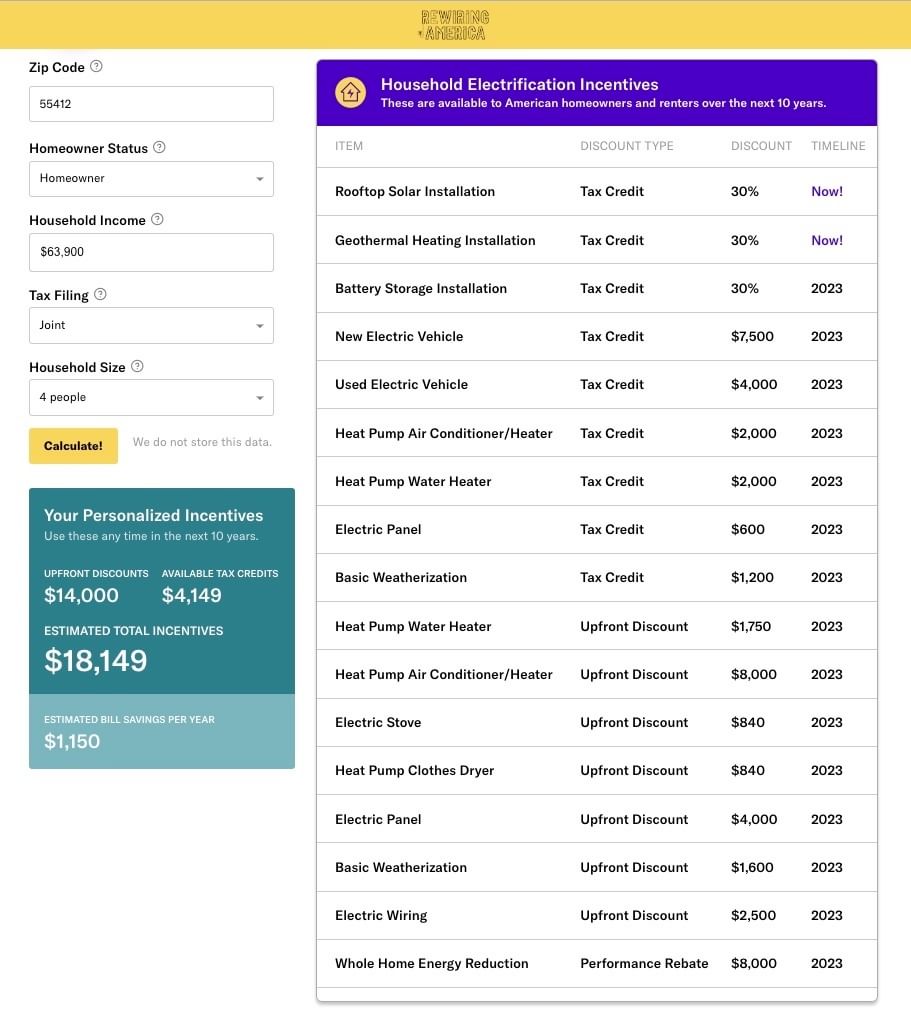Click the Household Income field showing $63,900
The width and height of the screenshot is (911, 1024).
tap(152, 252)
